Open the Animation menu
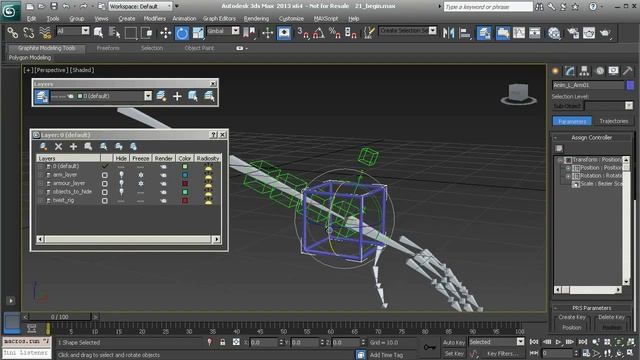This screenshot has width=640, height=360. tap(184, 19)
